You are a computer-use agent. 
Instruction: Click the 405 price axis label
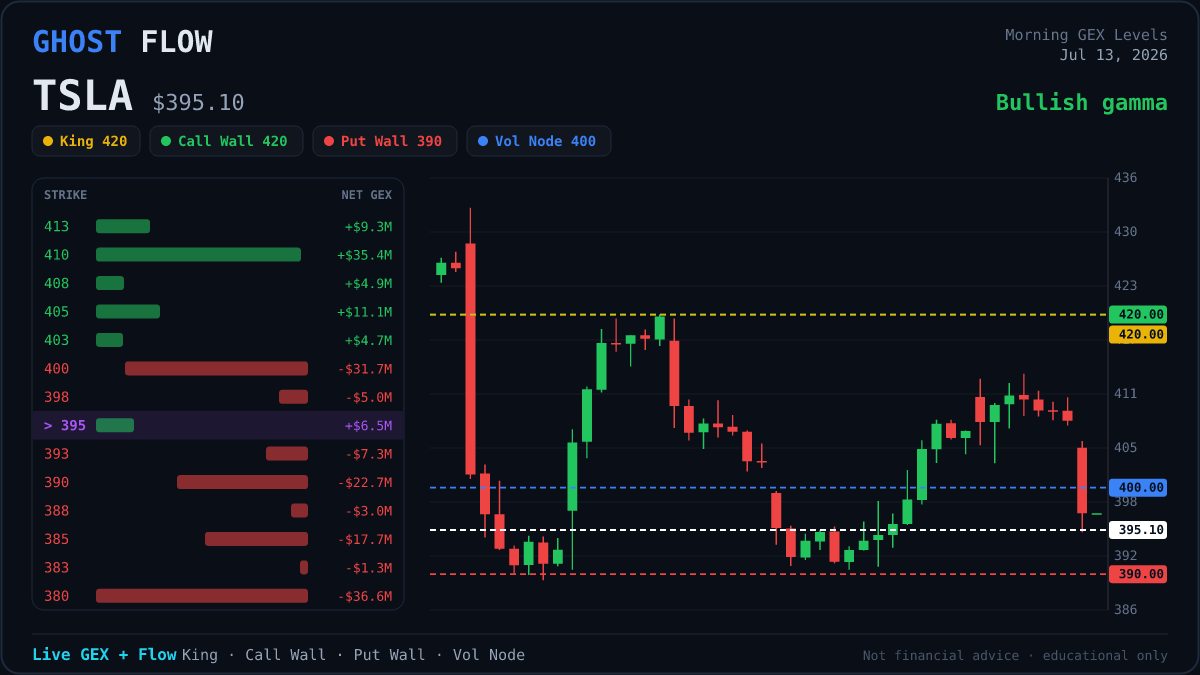tap(1126, 448)
